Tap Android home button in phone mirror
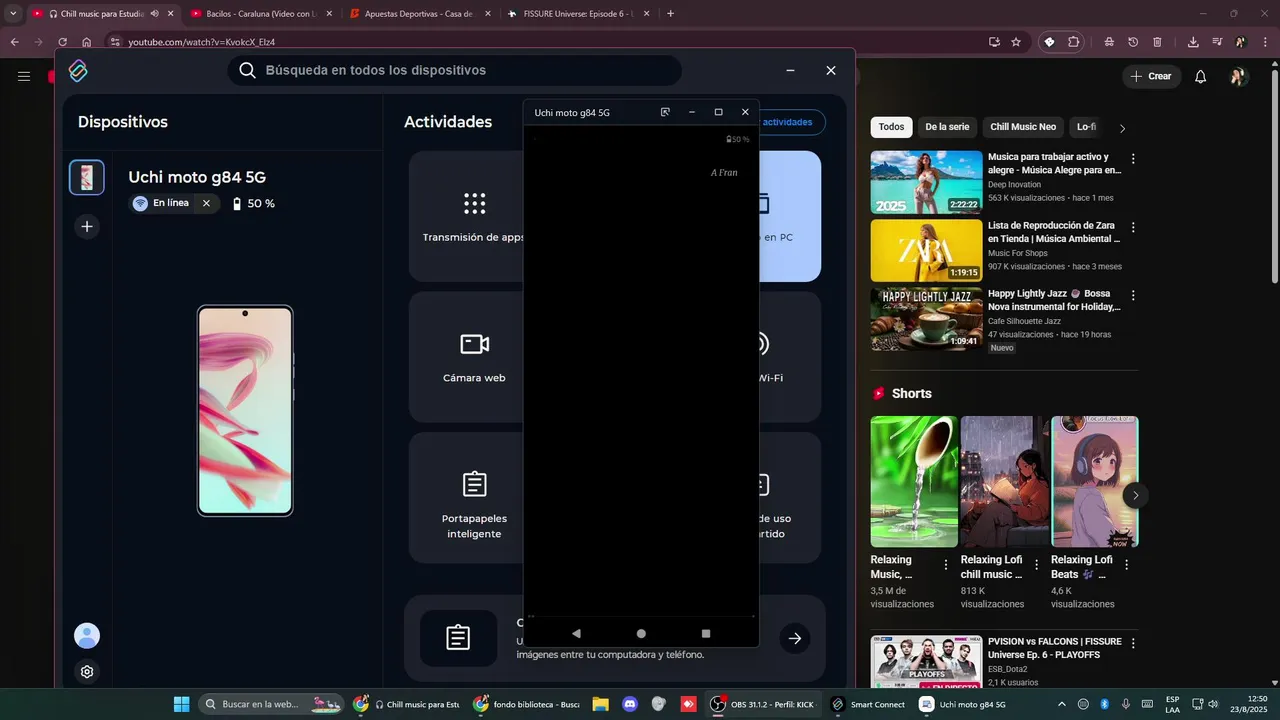This screenshot has width=1280, height=720. tap(641, 633)
